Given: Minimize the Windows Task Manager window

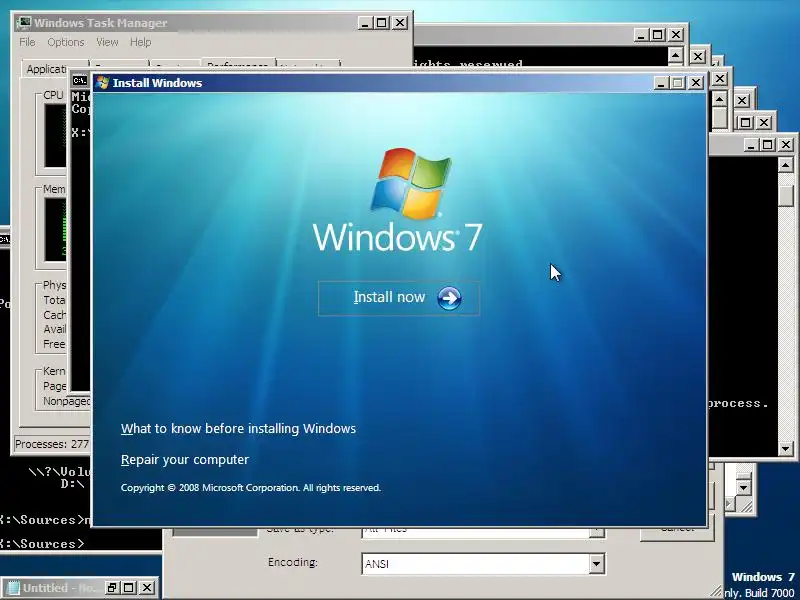Looking at the screenshot, I should pyautogui.click(x=365, y=23).
